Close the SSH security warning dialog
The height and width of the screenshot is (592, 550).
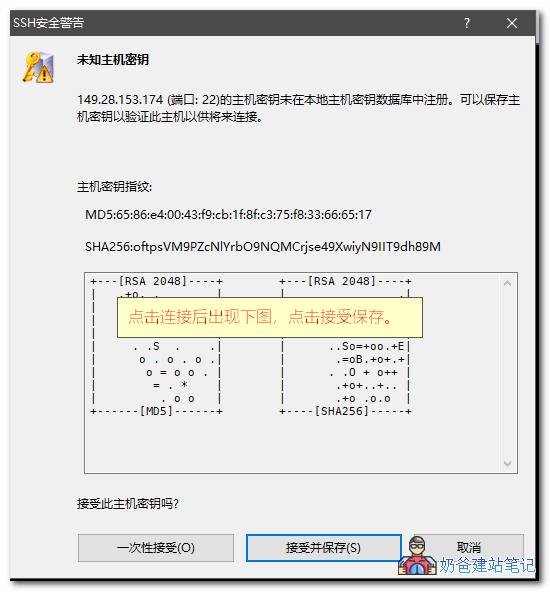(511, 23)
